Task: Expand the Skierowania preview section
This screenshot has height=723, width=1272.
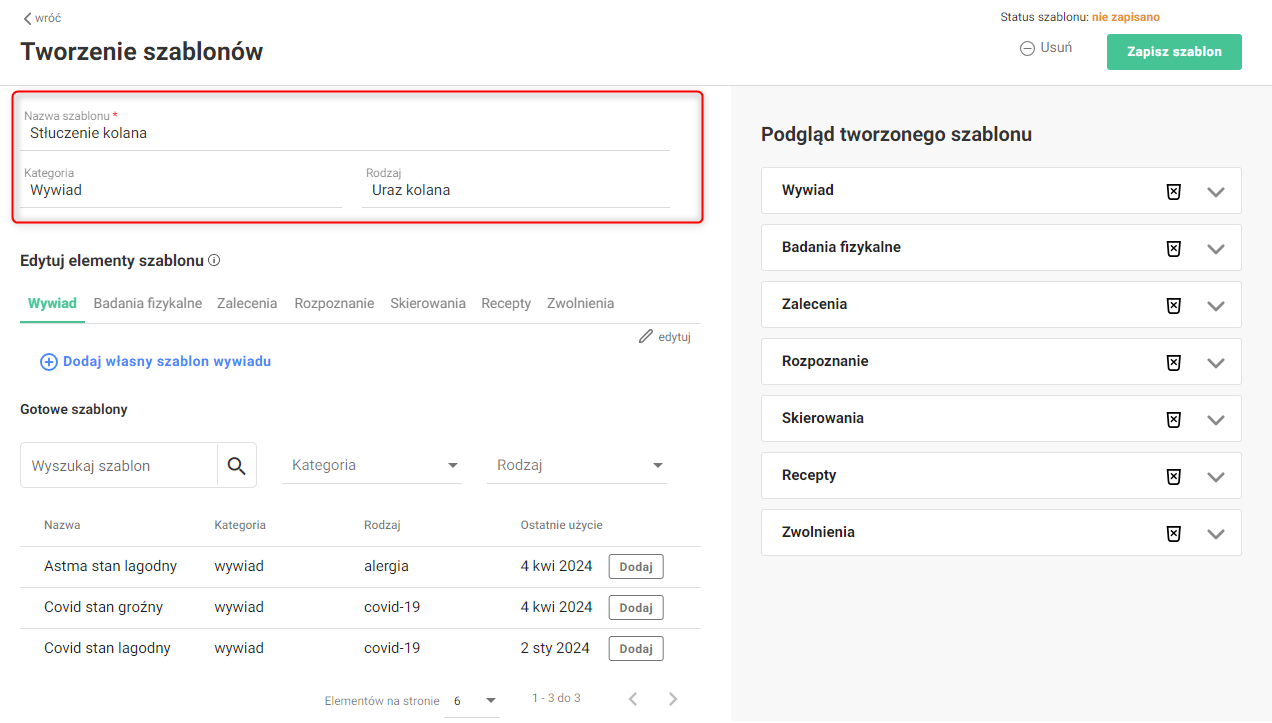Action: coord(1216,419)
